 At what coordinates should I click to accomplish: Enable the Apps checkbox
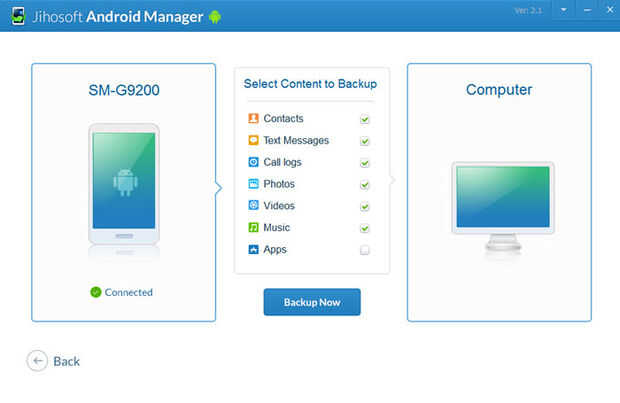365,250
